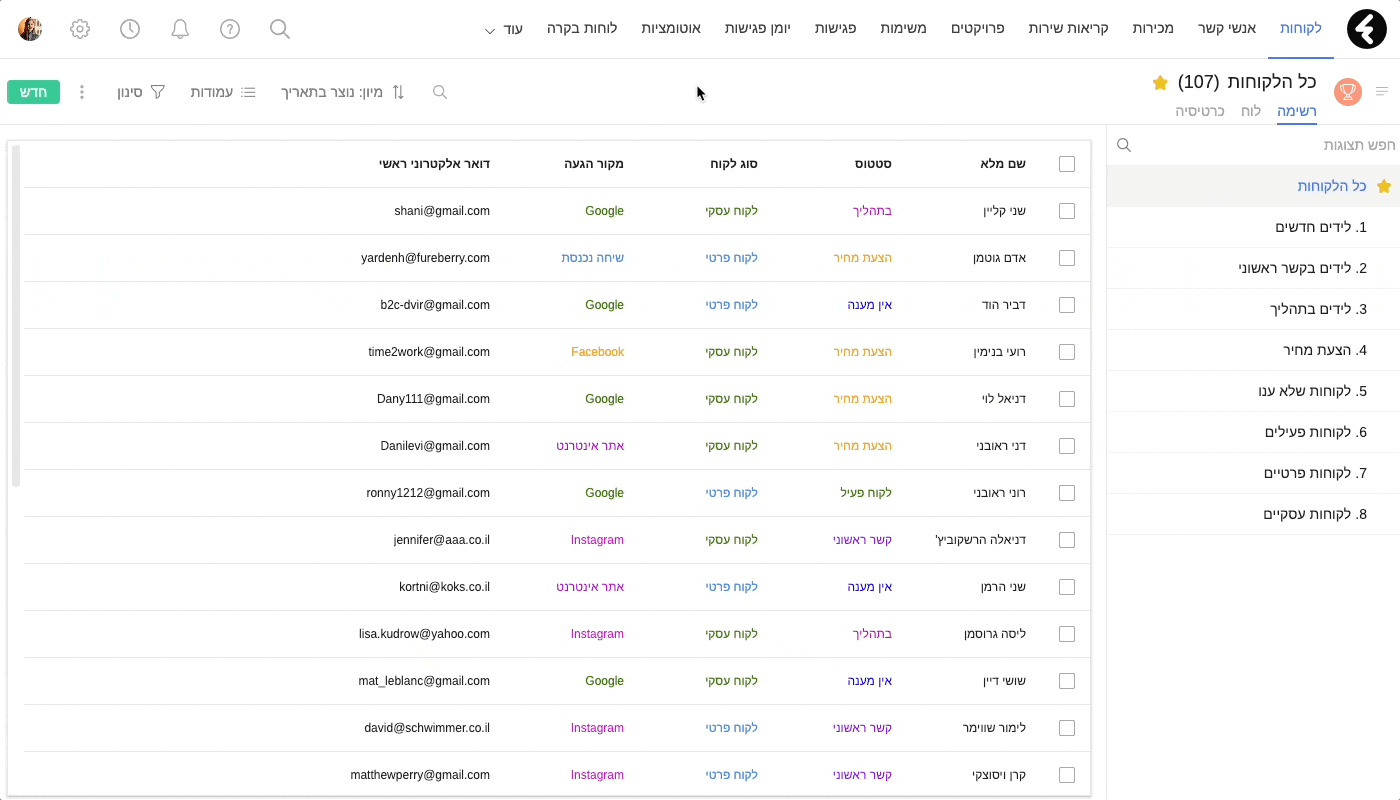Select the רשימה view tab
The width and height of the screenshot is (1400, 800).
tap(1297, 111)
